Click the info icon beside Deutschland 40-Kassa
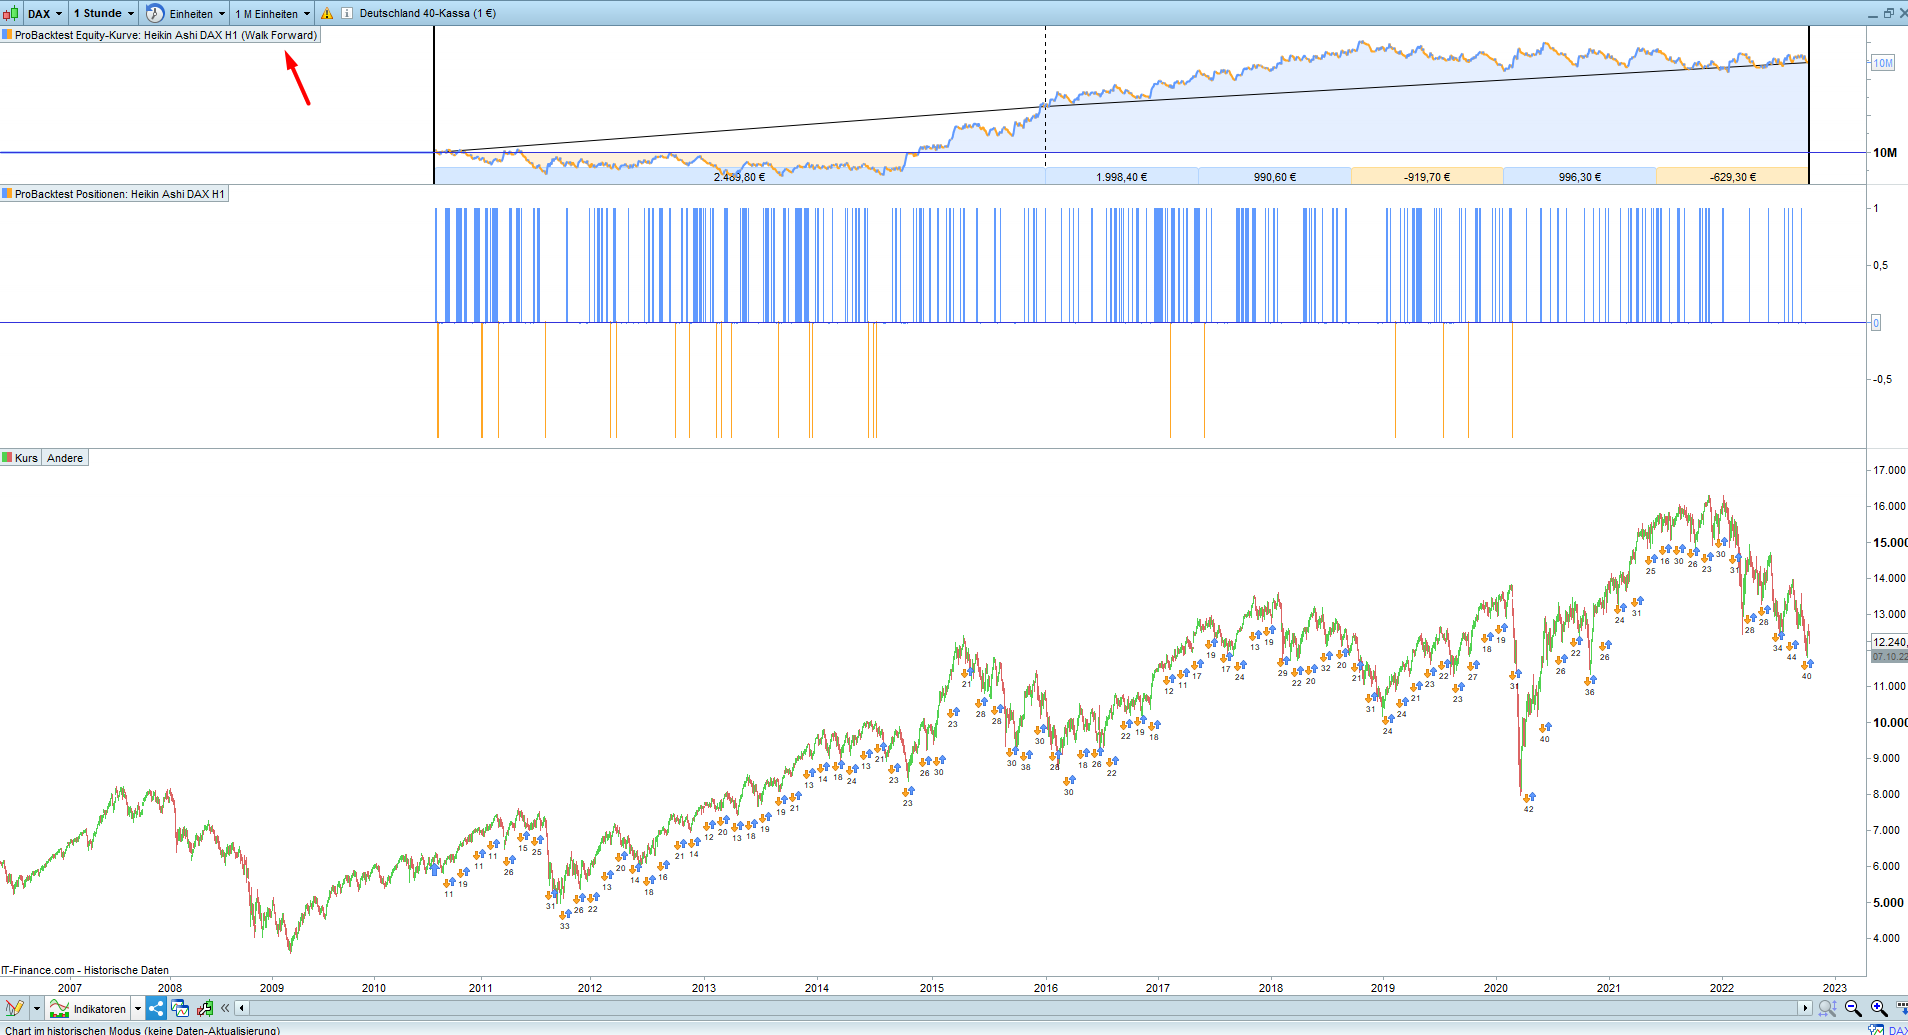The width and height of the screenshot is (1908, 1035). (x=347, y=14)
